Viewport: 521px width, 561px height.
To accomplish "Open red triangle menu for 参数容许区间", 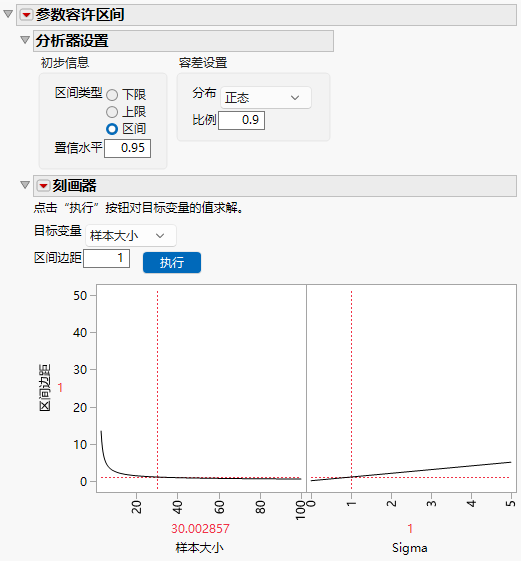I will point(26,15).
